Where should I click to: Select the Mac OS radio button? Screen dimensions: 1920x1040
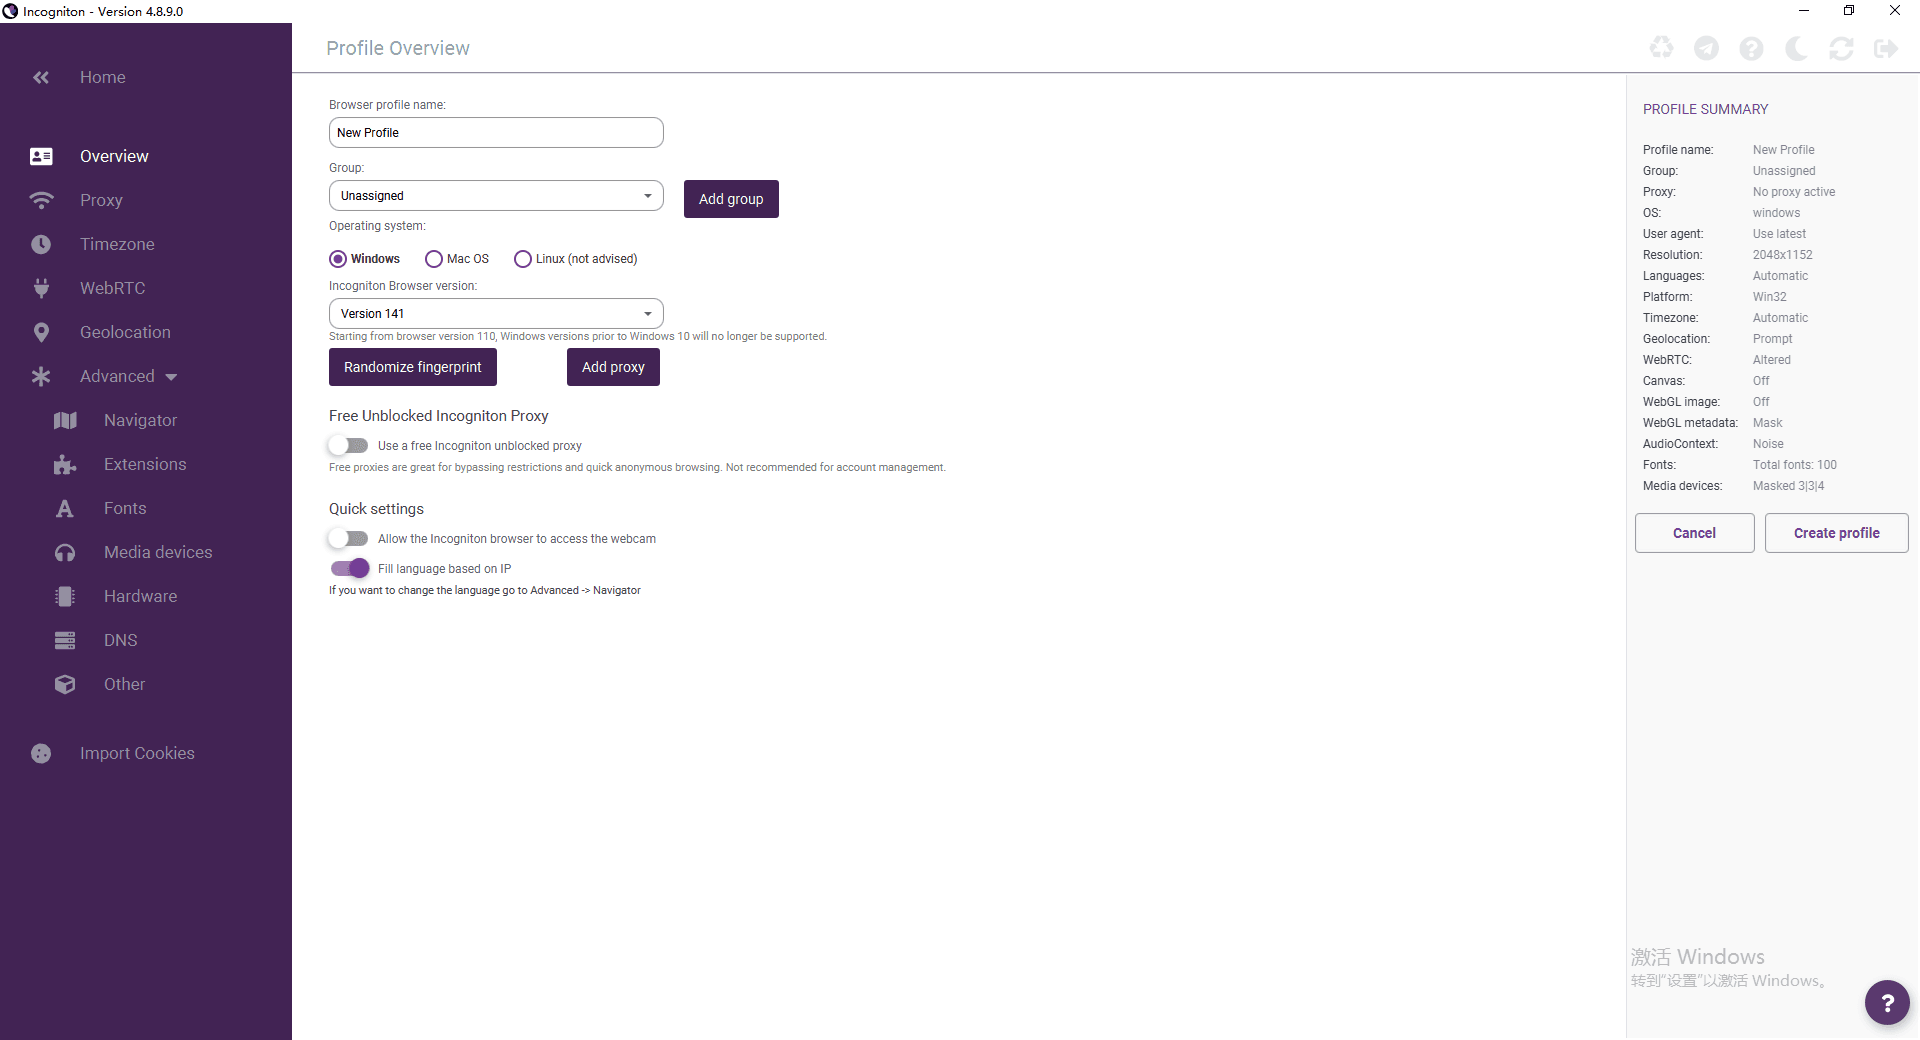pos(434,259)
